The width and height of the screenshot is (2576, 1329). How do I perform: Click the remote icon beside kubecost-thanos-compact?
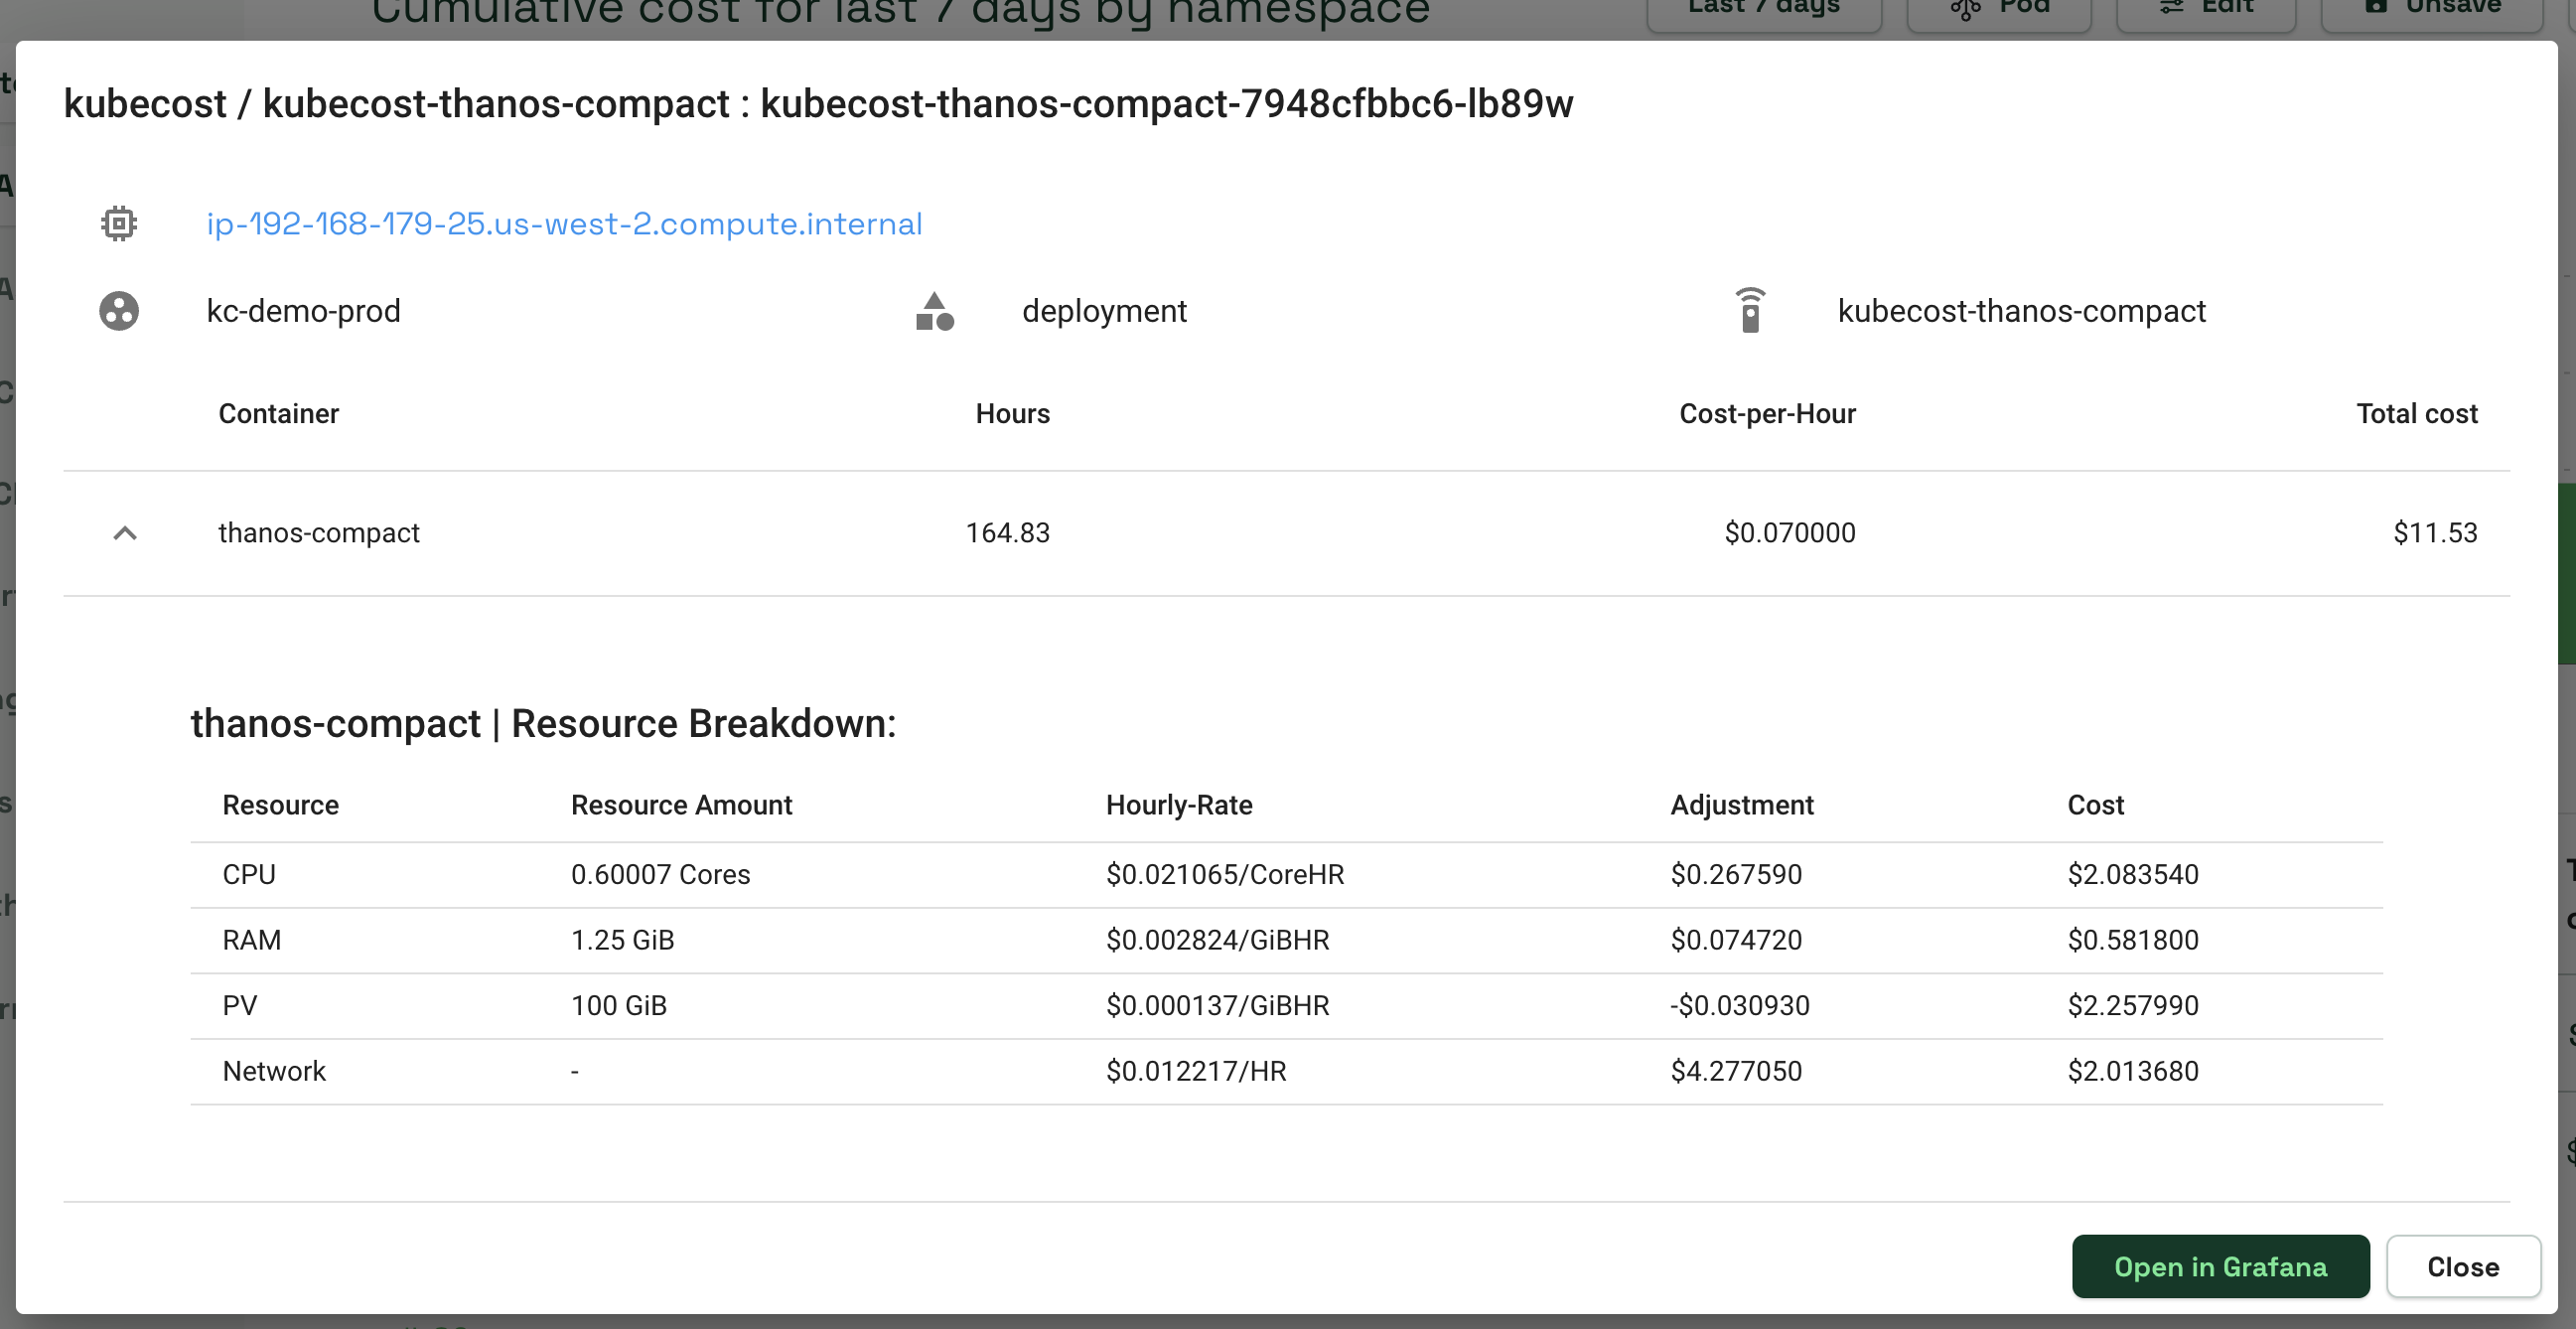coord(1750,310)
